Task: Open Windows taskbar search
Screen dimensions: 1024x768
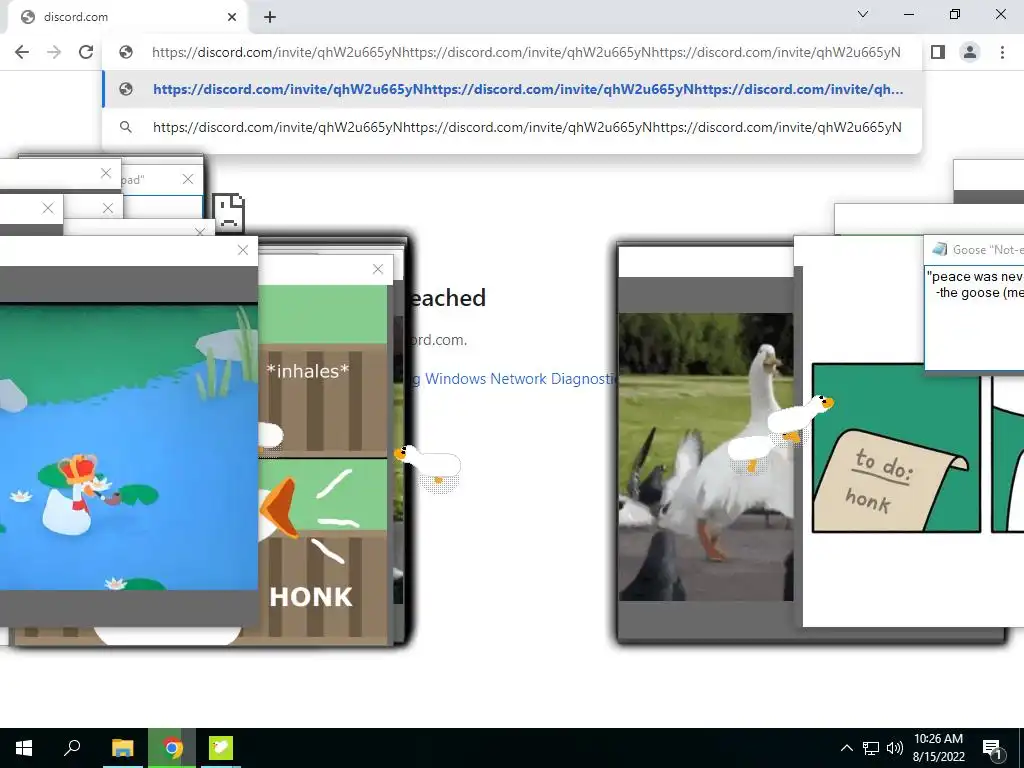Action: (72, 748)
